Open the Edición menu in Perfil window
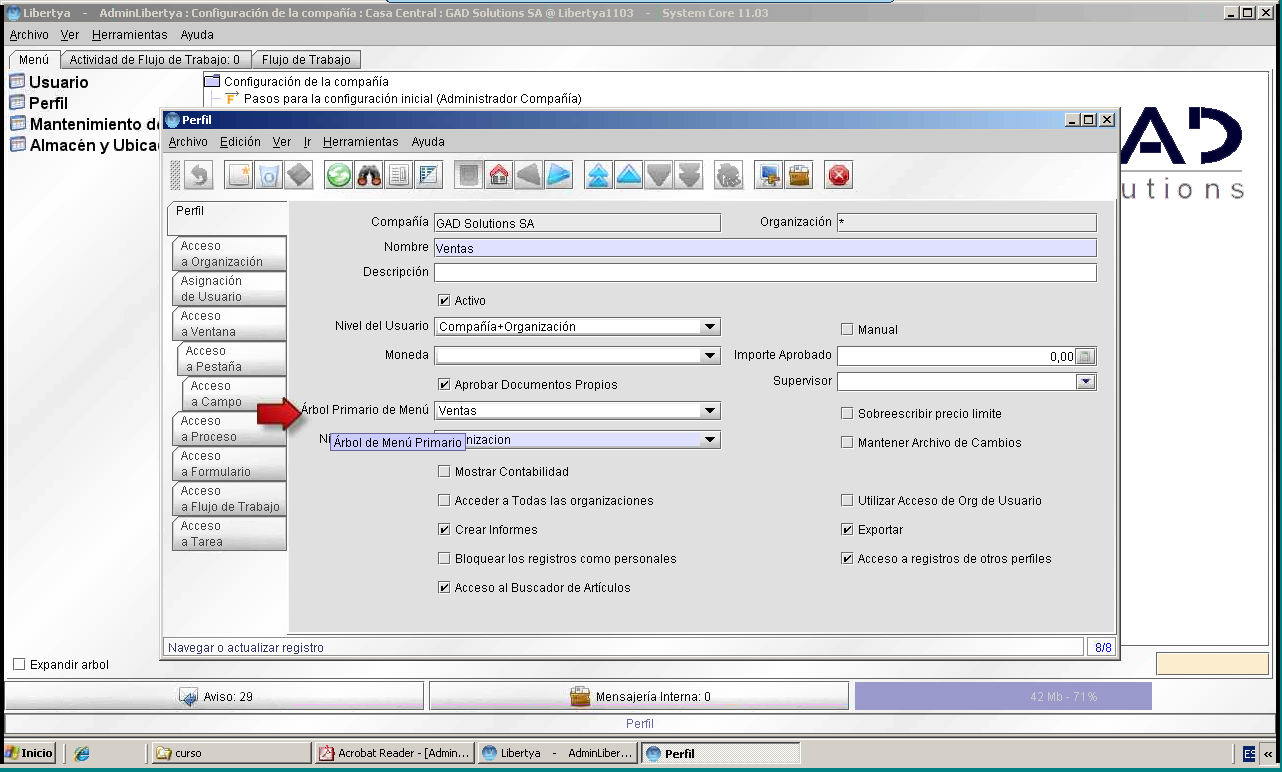The width and height of the screenshot is (1282, 772). (x=240, y=142)
